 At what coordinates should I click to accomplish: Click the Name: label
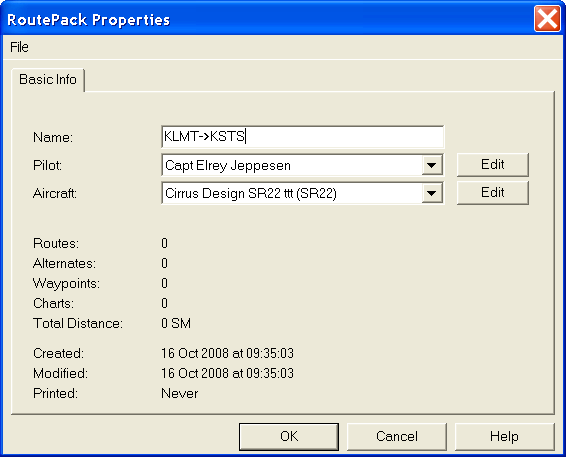[53, 137]
